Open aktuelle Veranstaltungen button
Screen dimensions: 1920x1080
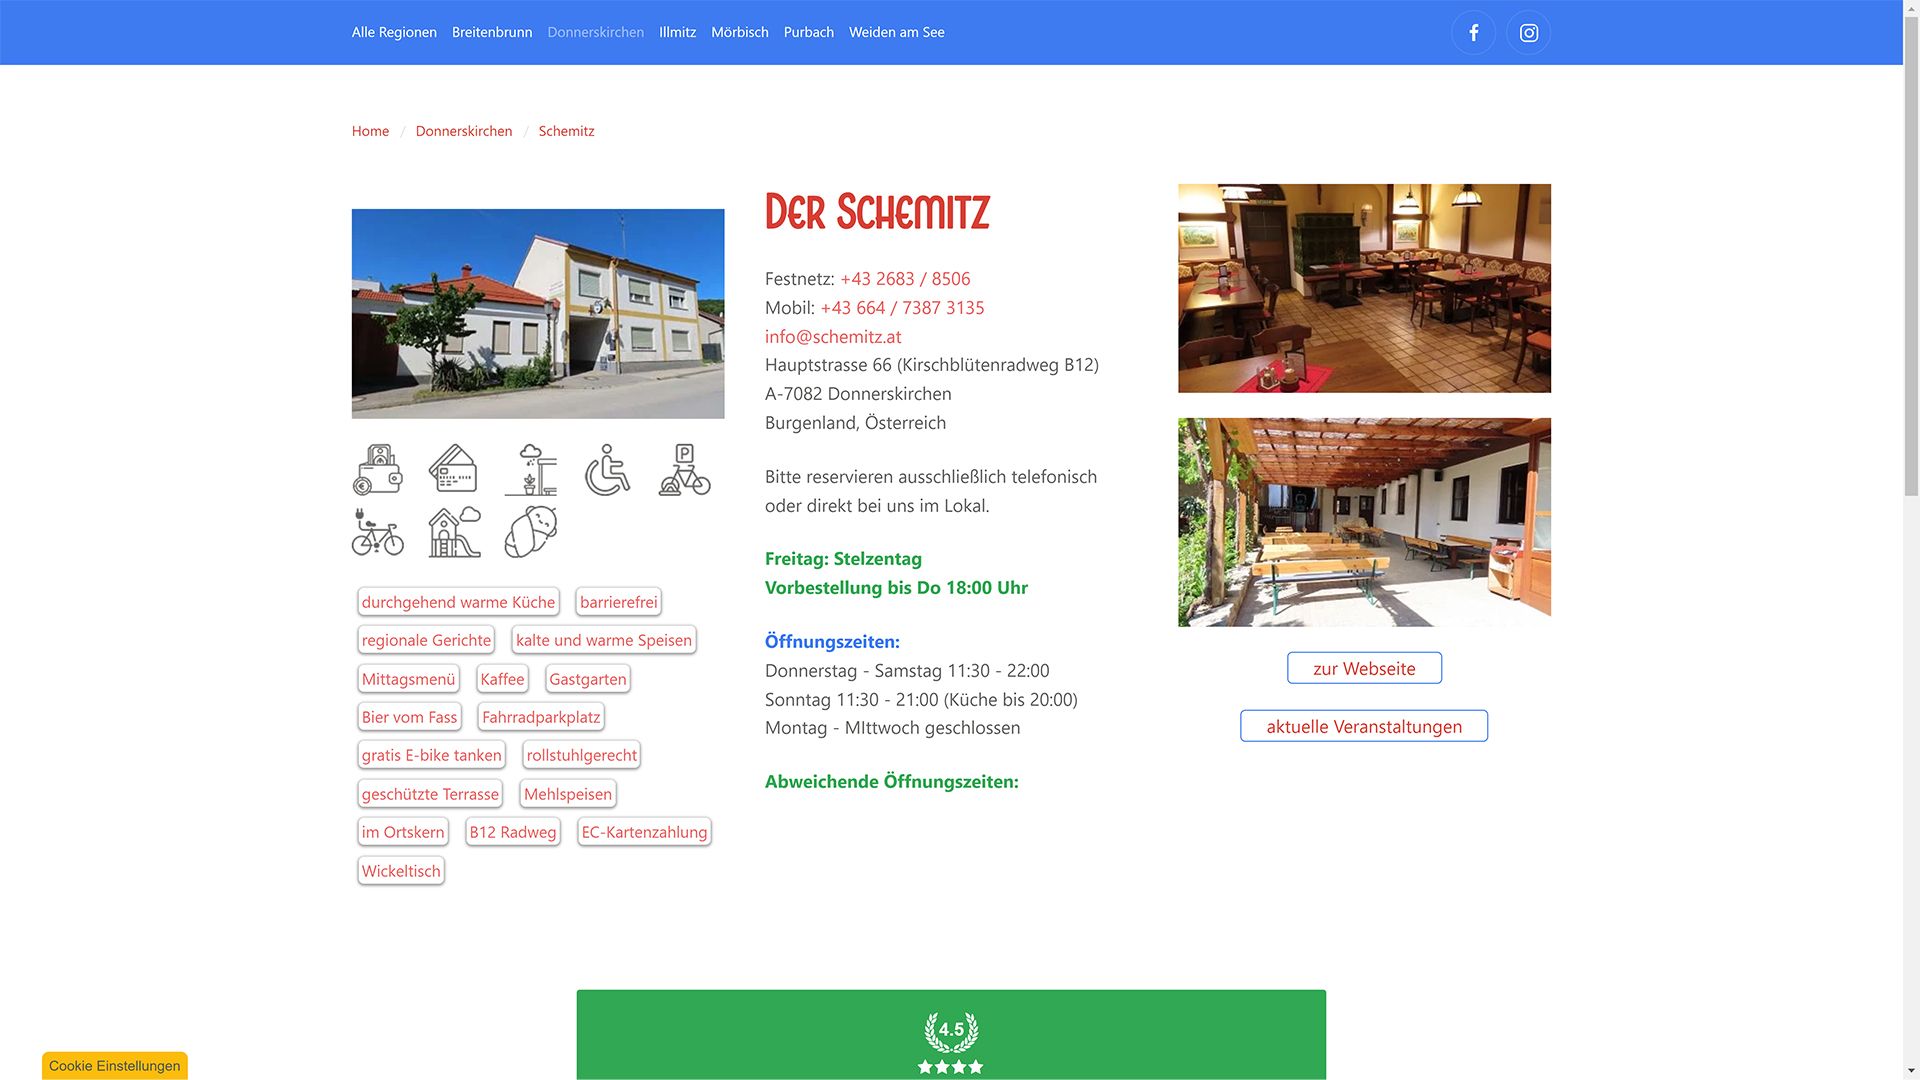coord(1363,726)
